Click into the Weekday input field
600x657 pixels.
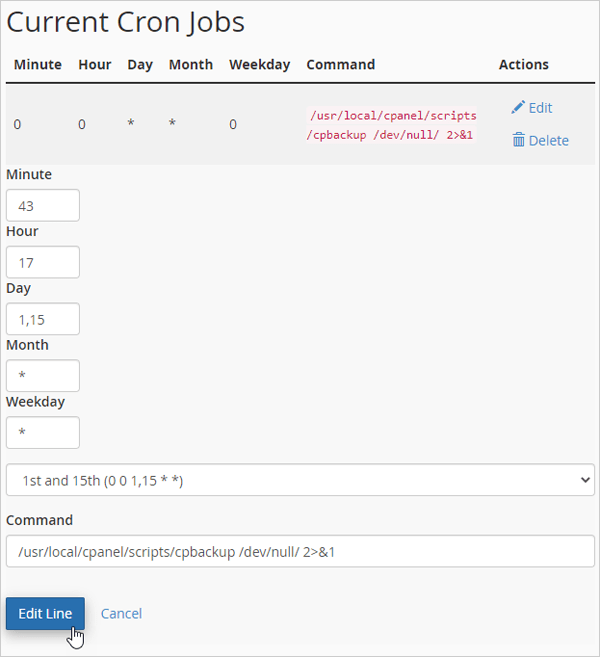point(43,432)
